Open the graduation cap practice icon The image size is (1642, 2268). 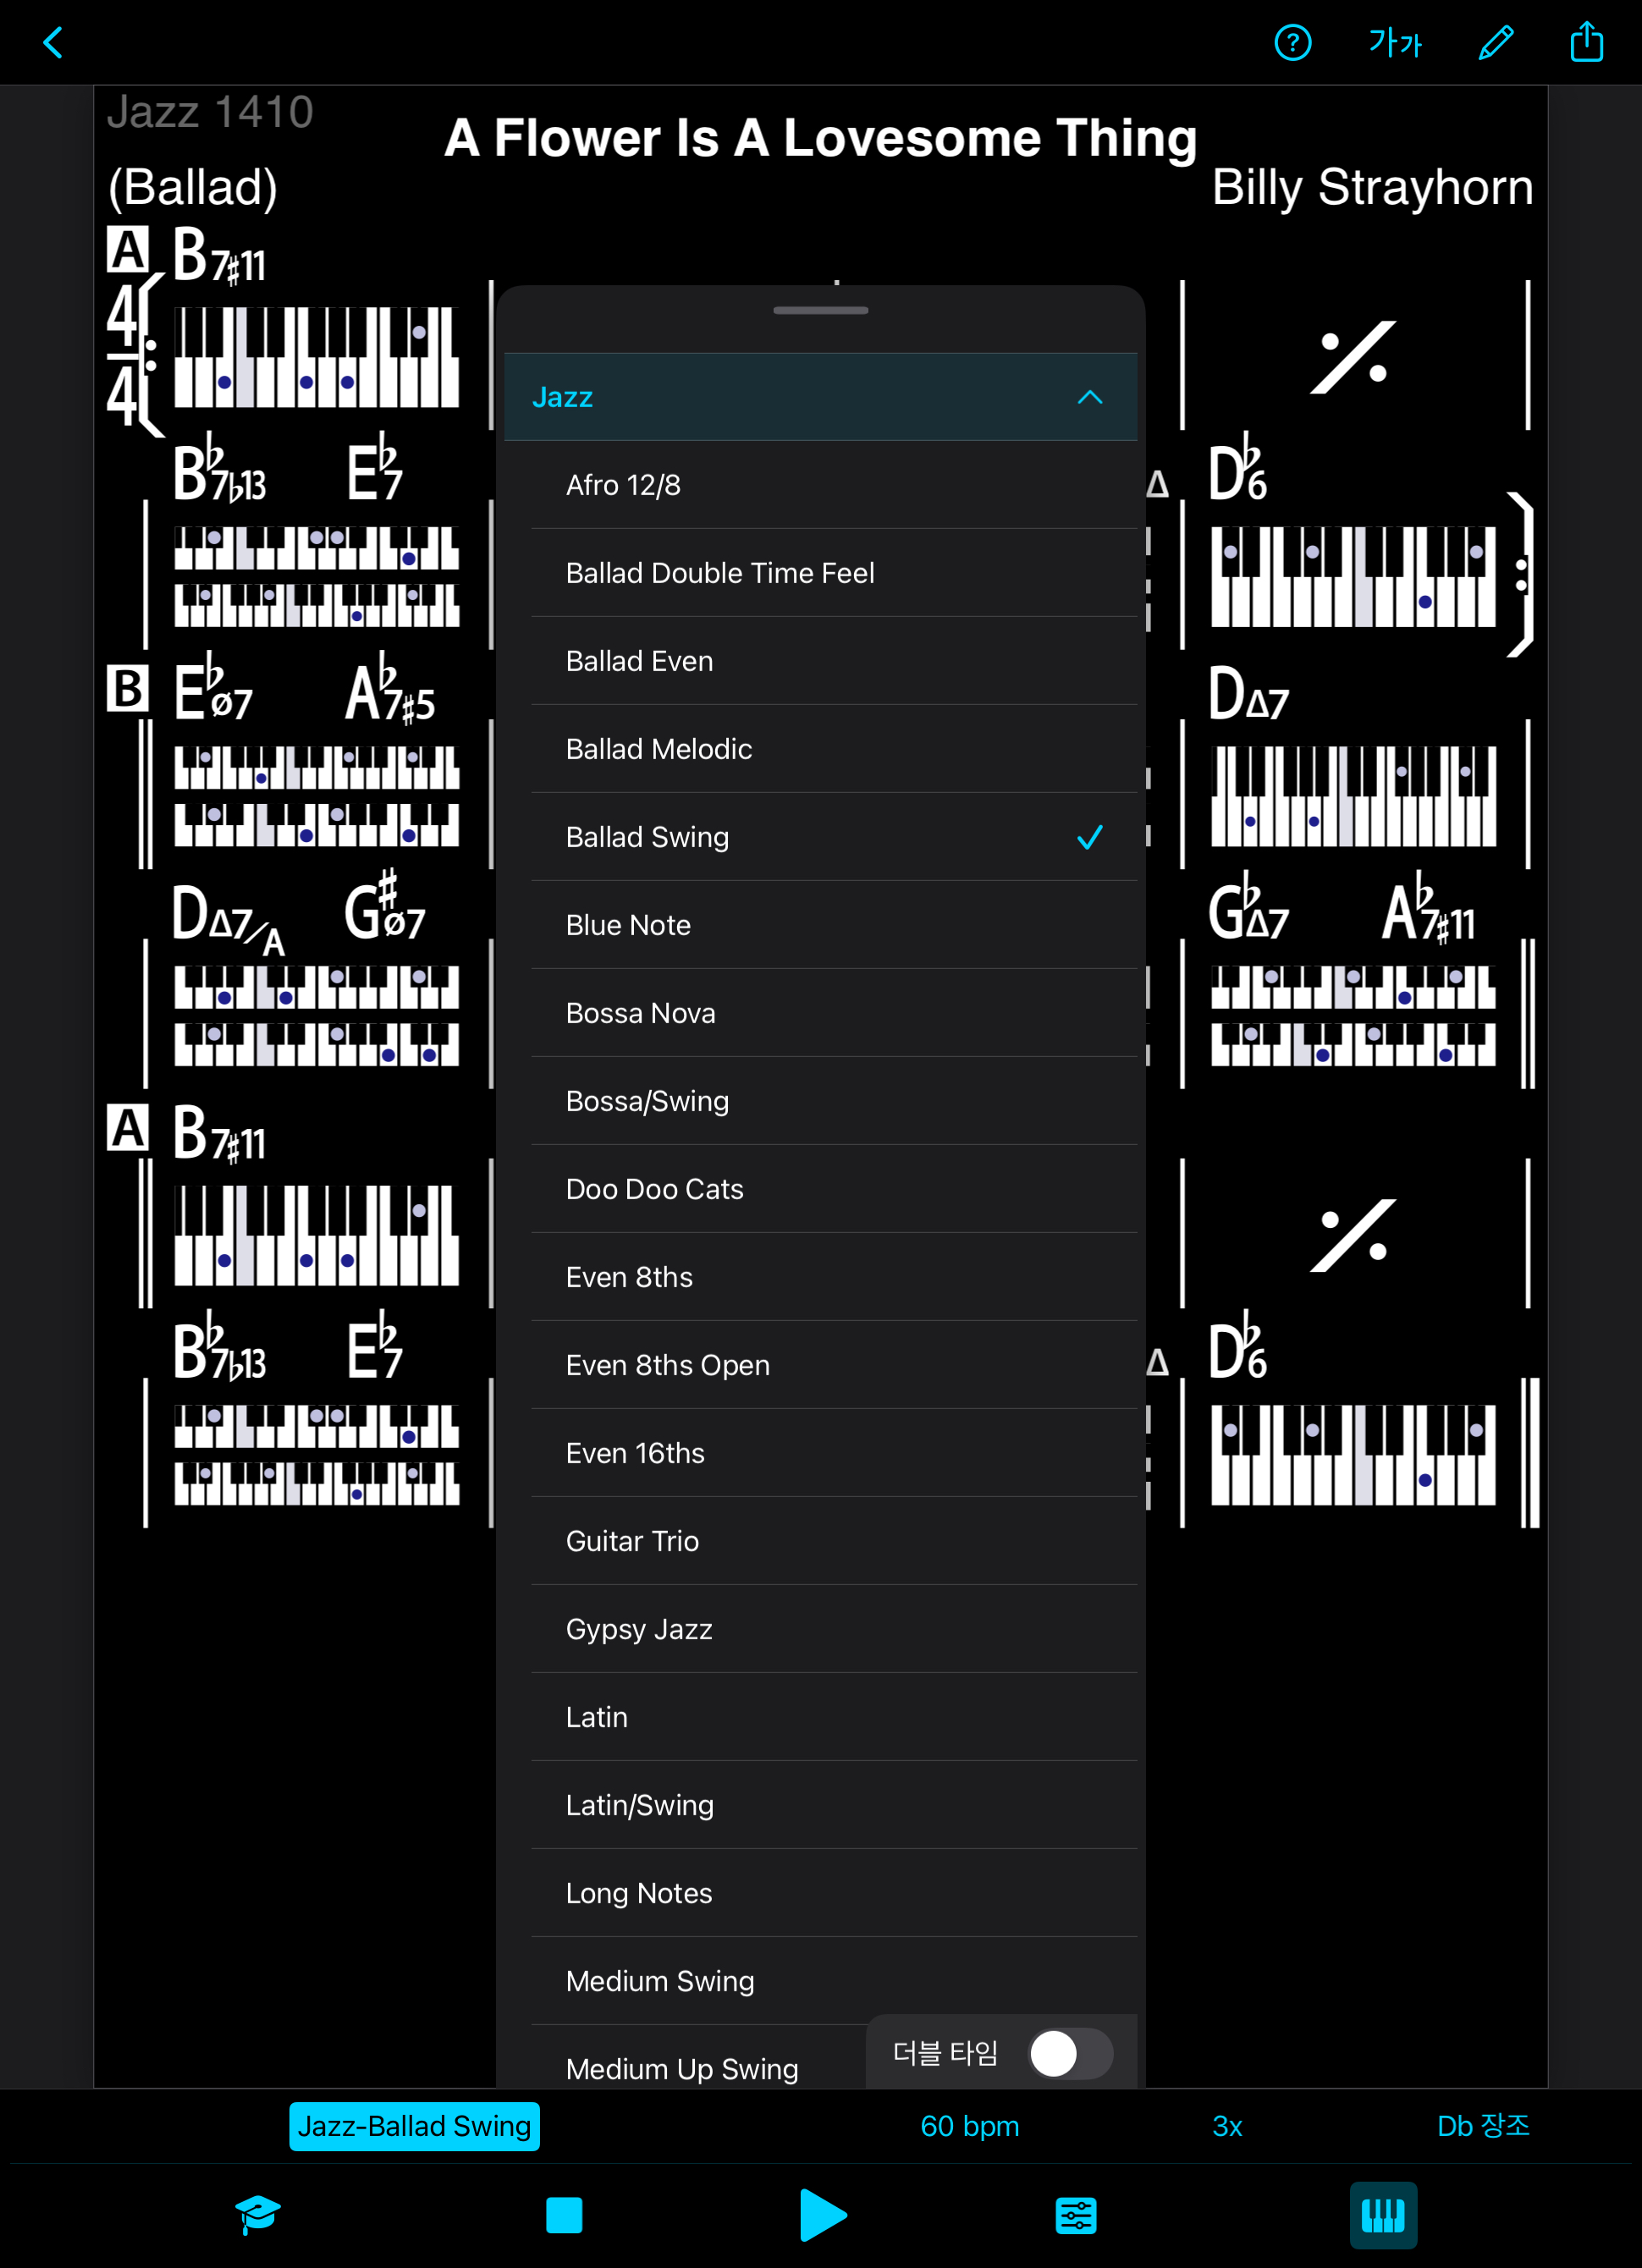pos(258,2214)
